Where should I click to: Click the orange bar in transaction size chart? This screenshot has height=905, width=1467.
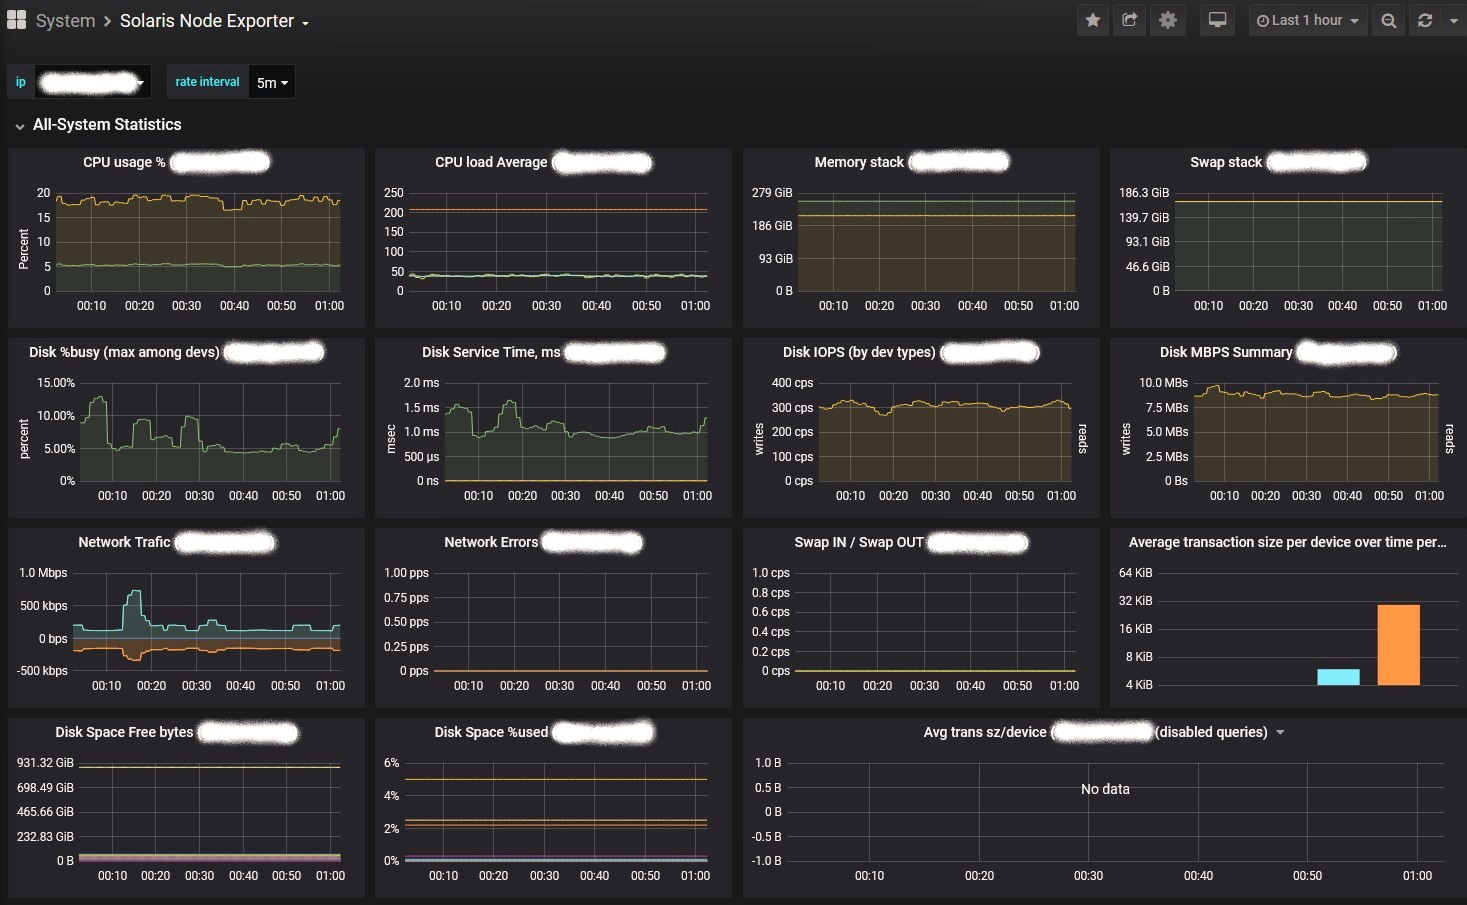[1398, 645]
